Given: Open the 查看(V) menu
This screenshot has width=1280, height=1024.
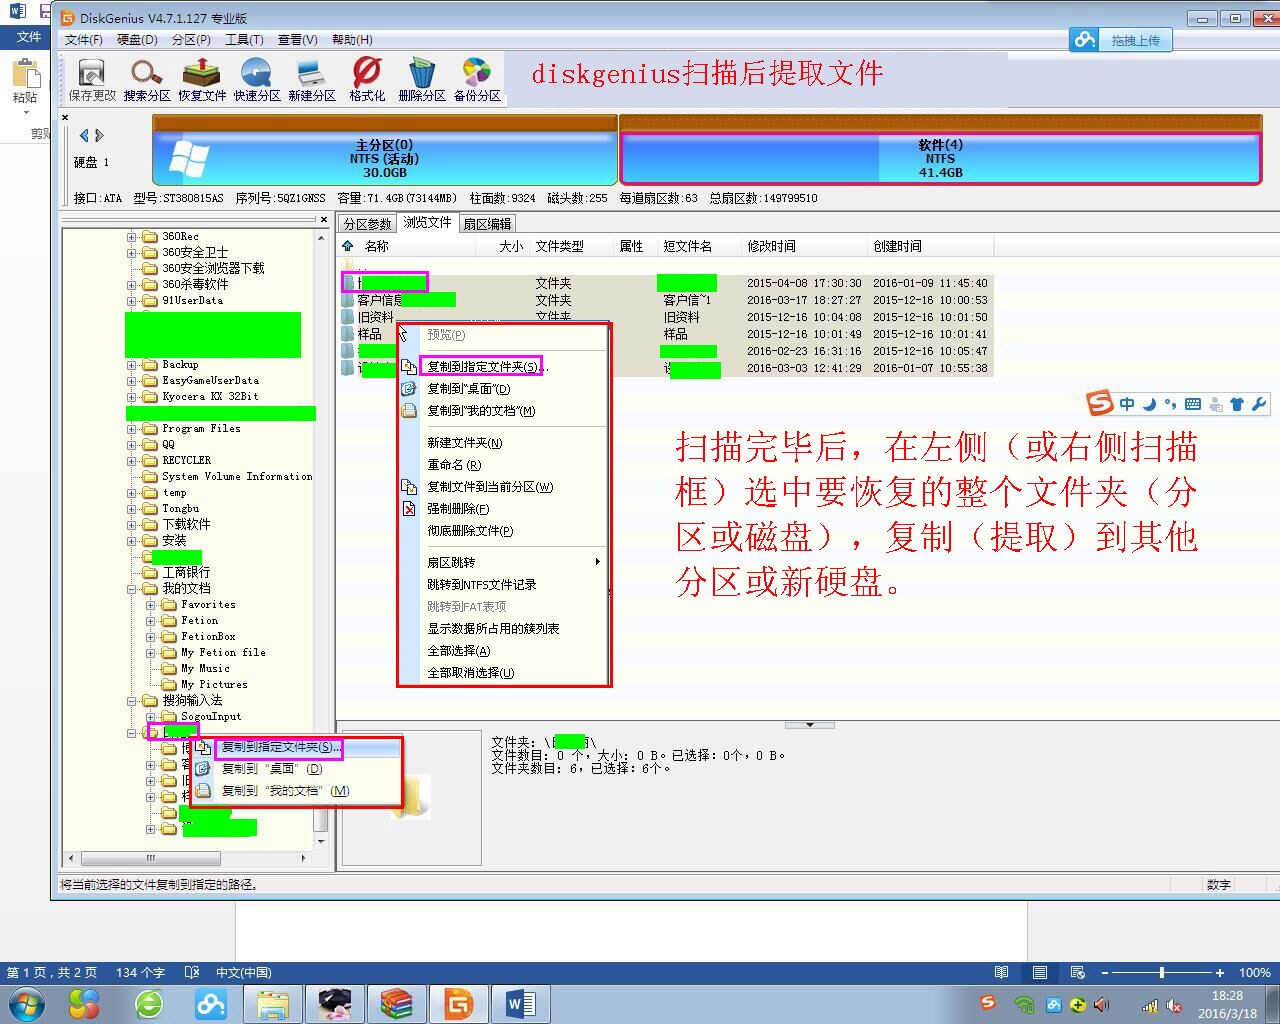Looking at the screenshot, I should 297,40.
